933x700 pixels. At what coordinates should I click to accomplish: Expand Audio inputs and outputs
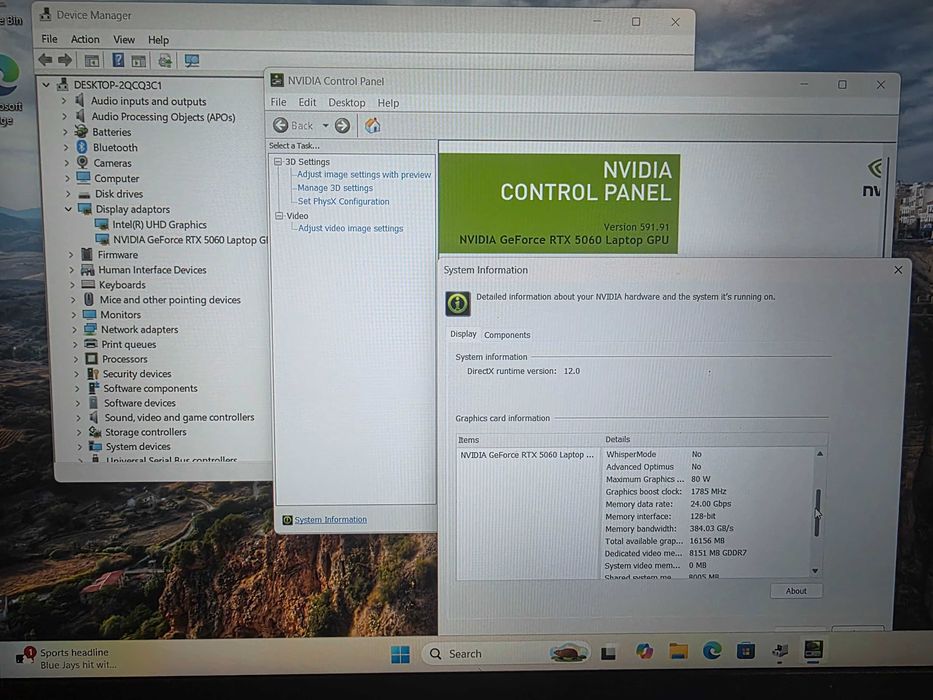(x=64, y=101)
